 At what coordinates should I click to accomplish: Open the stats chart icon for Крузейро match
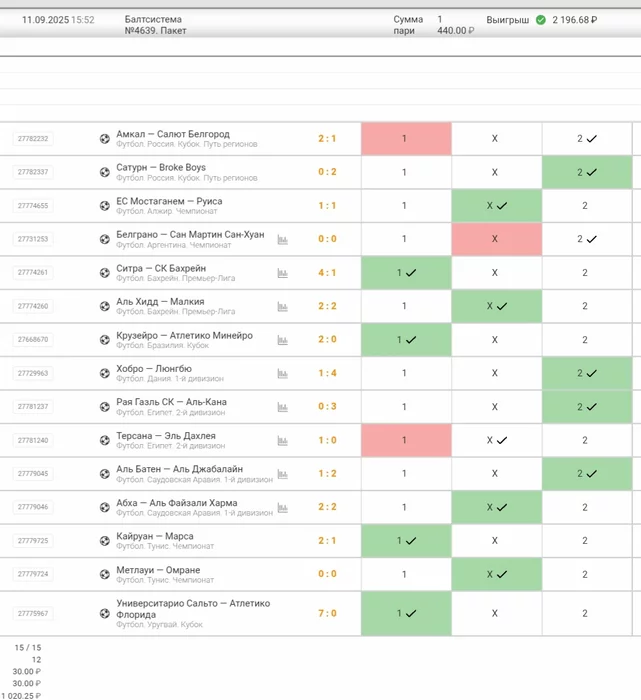pyautogui.click(x=282, y=340)
